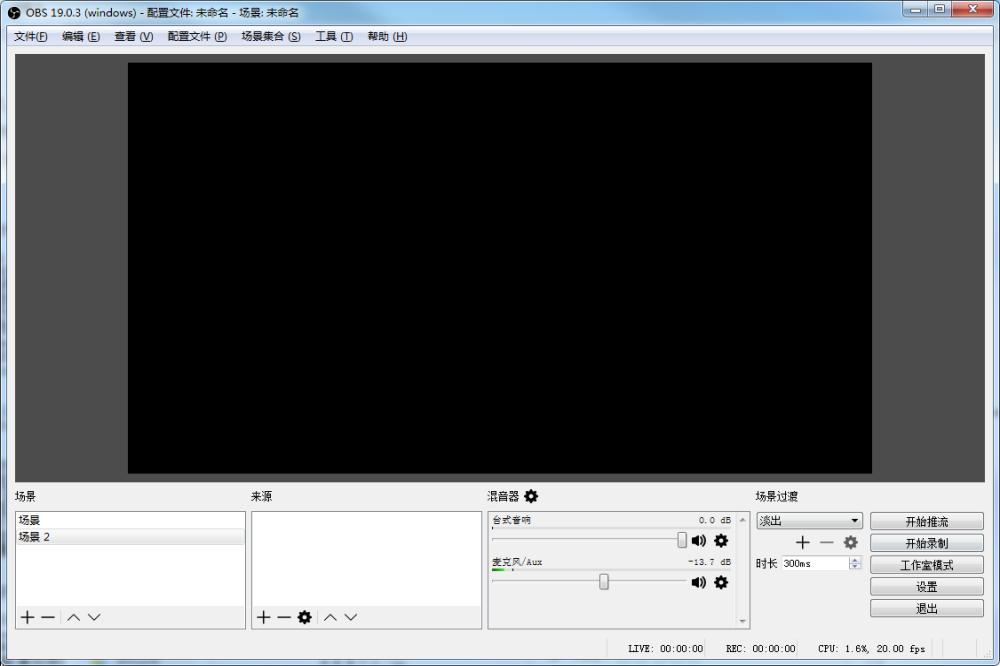Increase 时长 duration with up stepper
This screenshot has width=1000, height=666.
point(855,560)
